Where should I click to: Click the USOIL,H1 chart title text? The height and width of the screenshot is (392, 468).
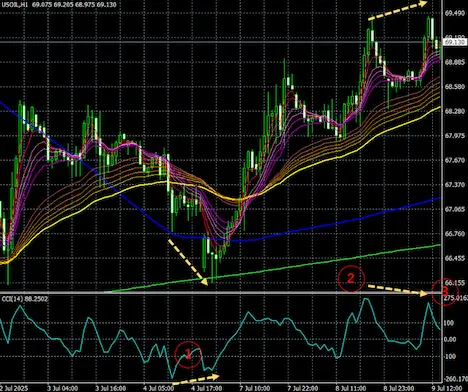pyautogui.click(x=14, y=4)
